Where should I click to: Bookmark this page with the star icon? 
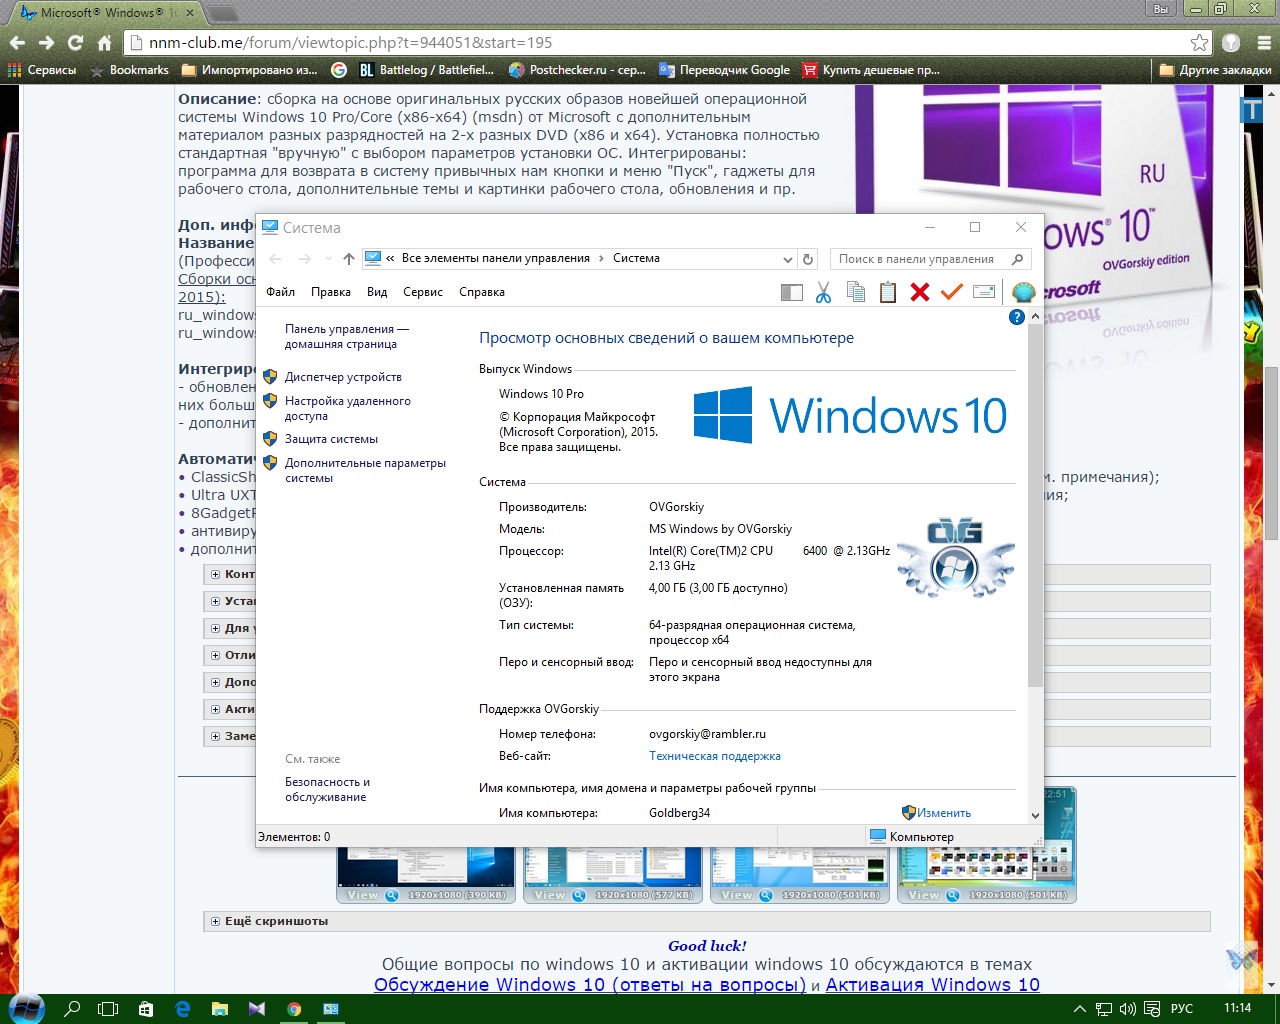pyautogui.click(x=1199, y=42)
